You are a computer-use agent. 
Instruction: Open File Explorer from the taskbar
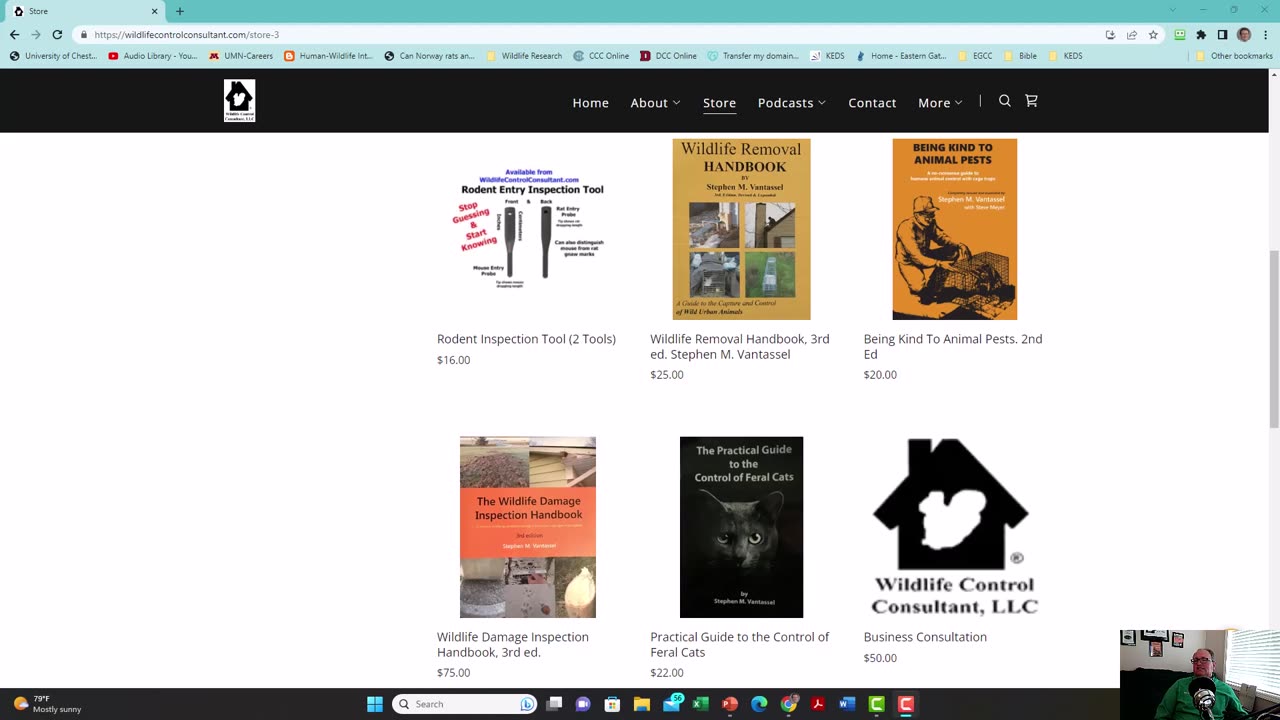coord(642,704)
